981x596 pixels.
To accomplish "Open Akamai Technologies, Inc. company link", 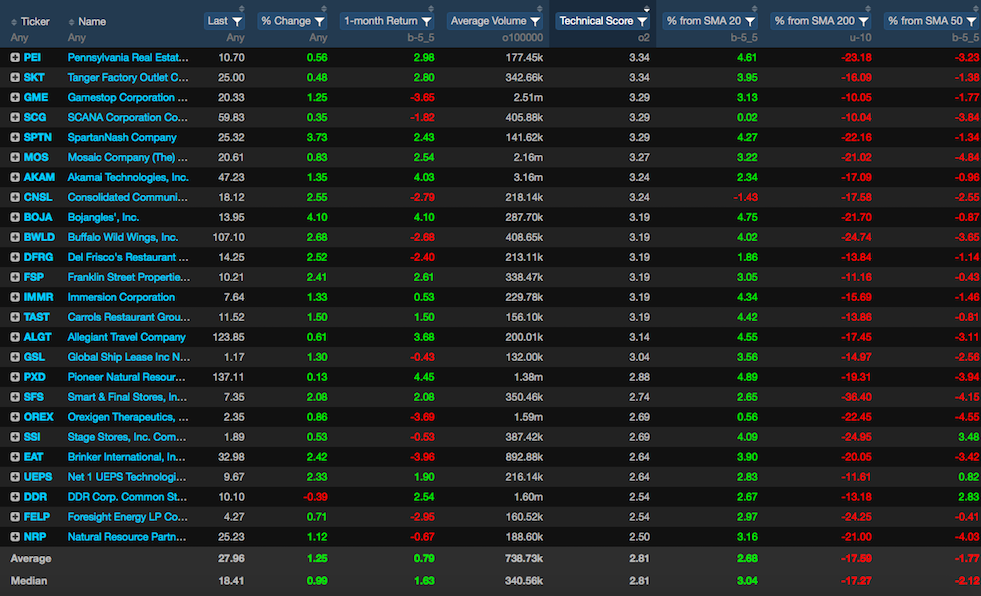I will (128, 178).
